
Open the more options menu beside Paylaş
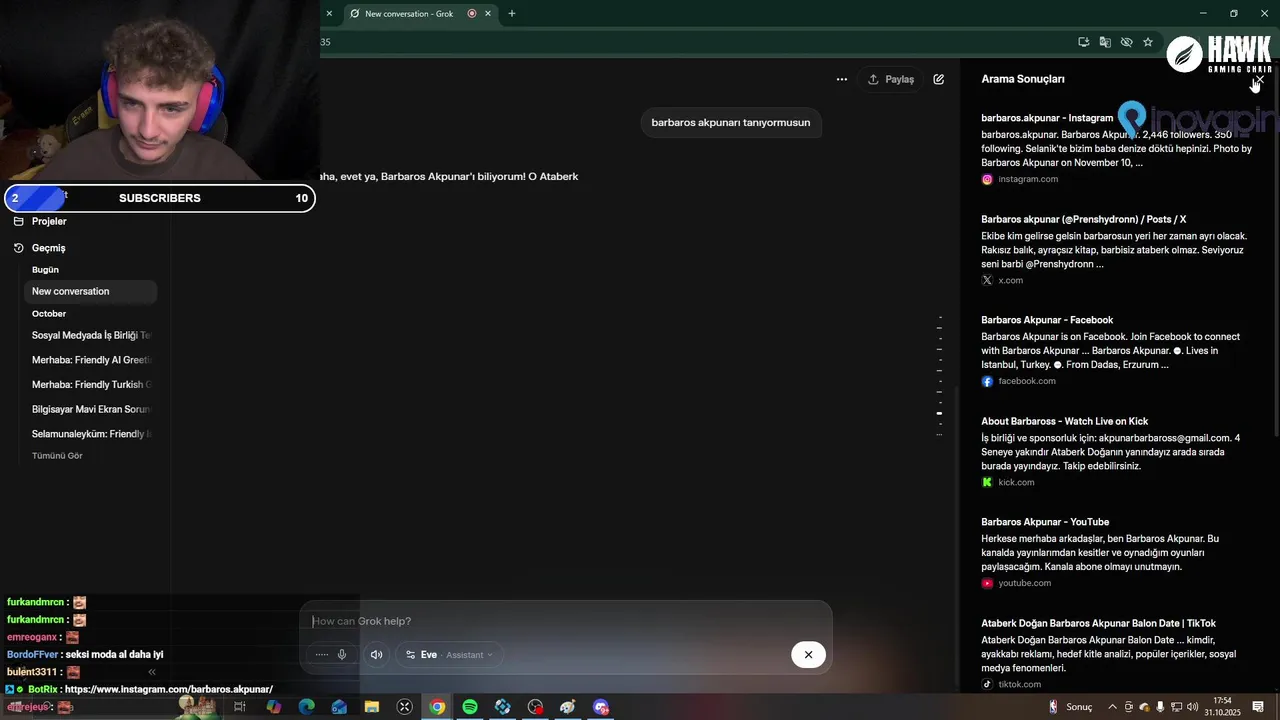click(842, 79)
